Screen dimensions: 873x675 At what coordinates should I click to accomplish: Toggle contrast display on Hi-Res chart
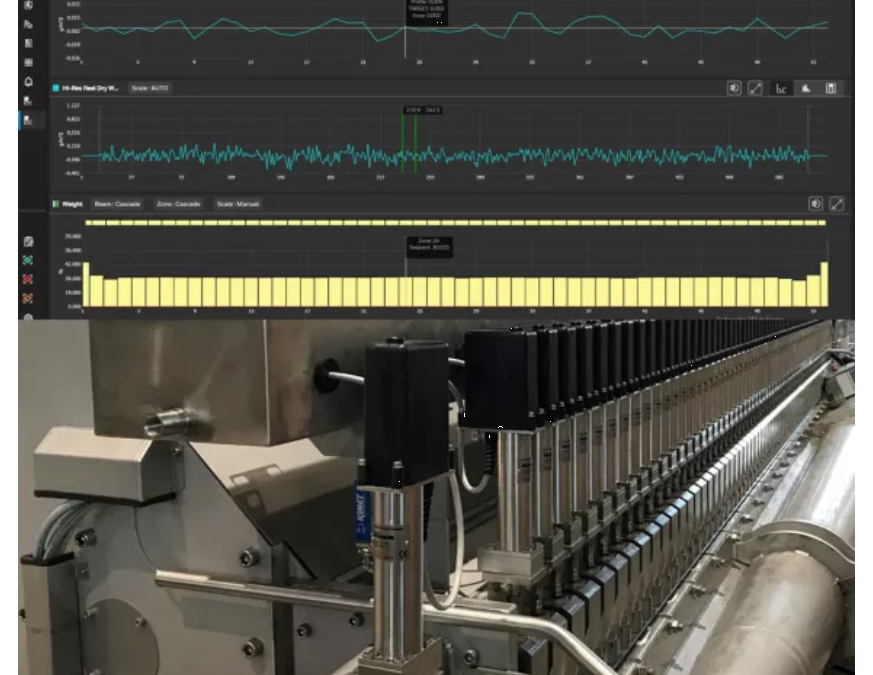tap(734, 88)
